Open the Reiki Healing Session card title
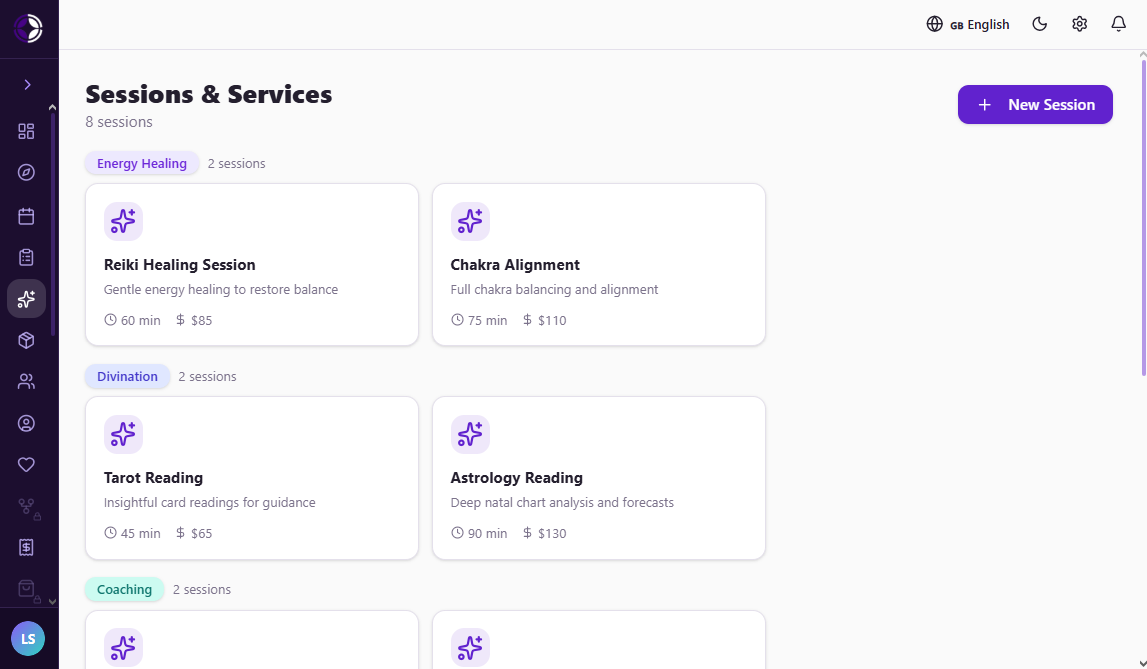 (x=179, y=265)
